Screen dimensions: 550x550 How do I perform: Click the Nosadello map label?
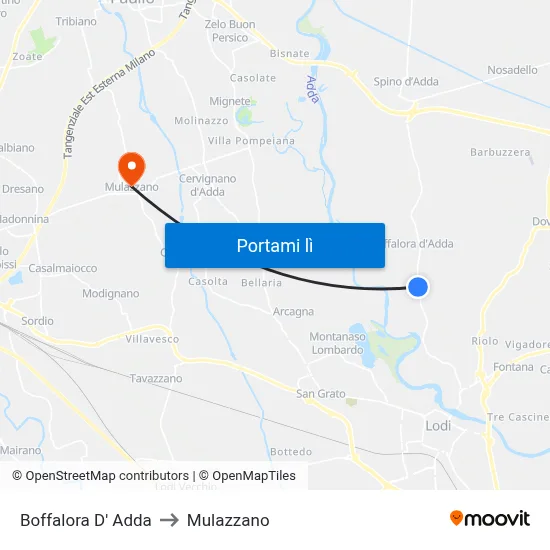512,70
